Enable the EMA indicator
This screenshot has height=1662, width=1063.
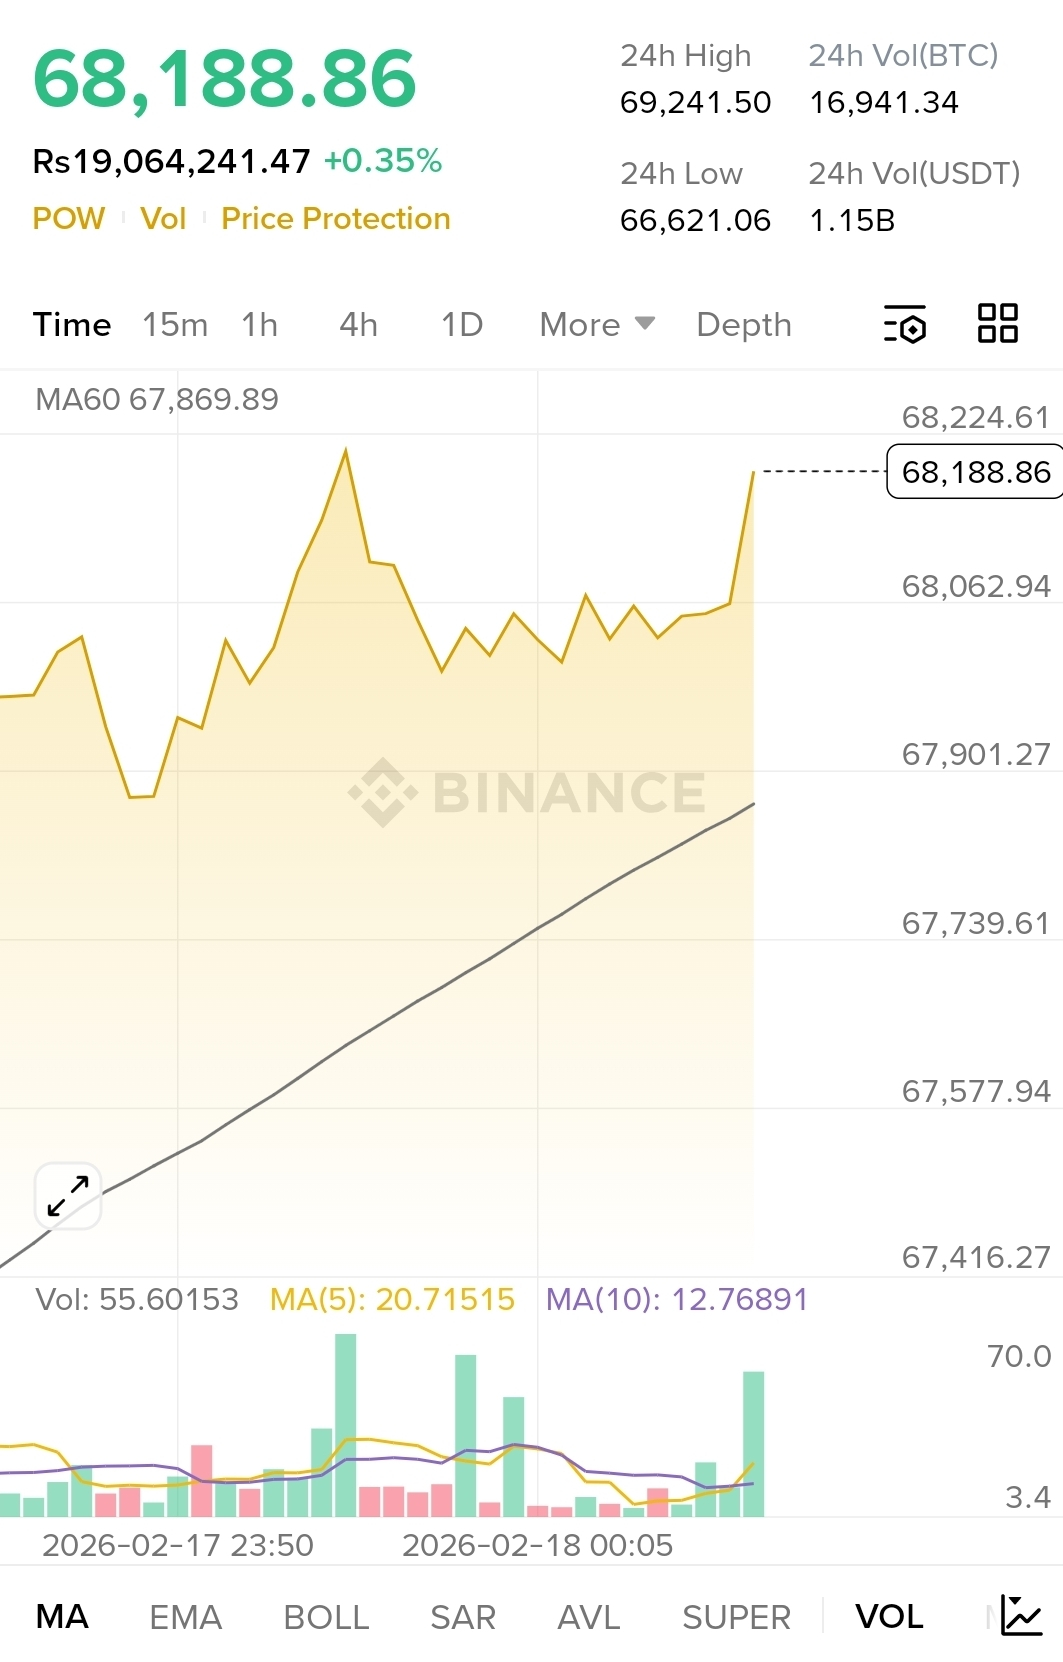click(185, 1617)
